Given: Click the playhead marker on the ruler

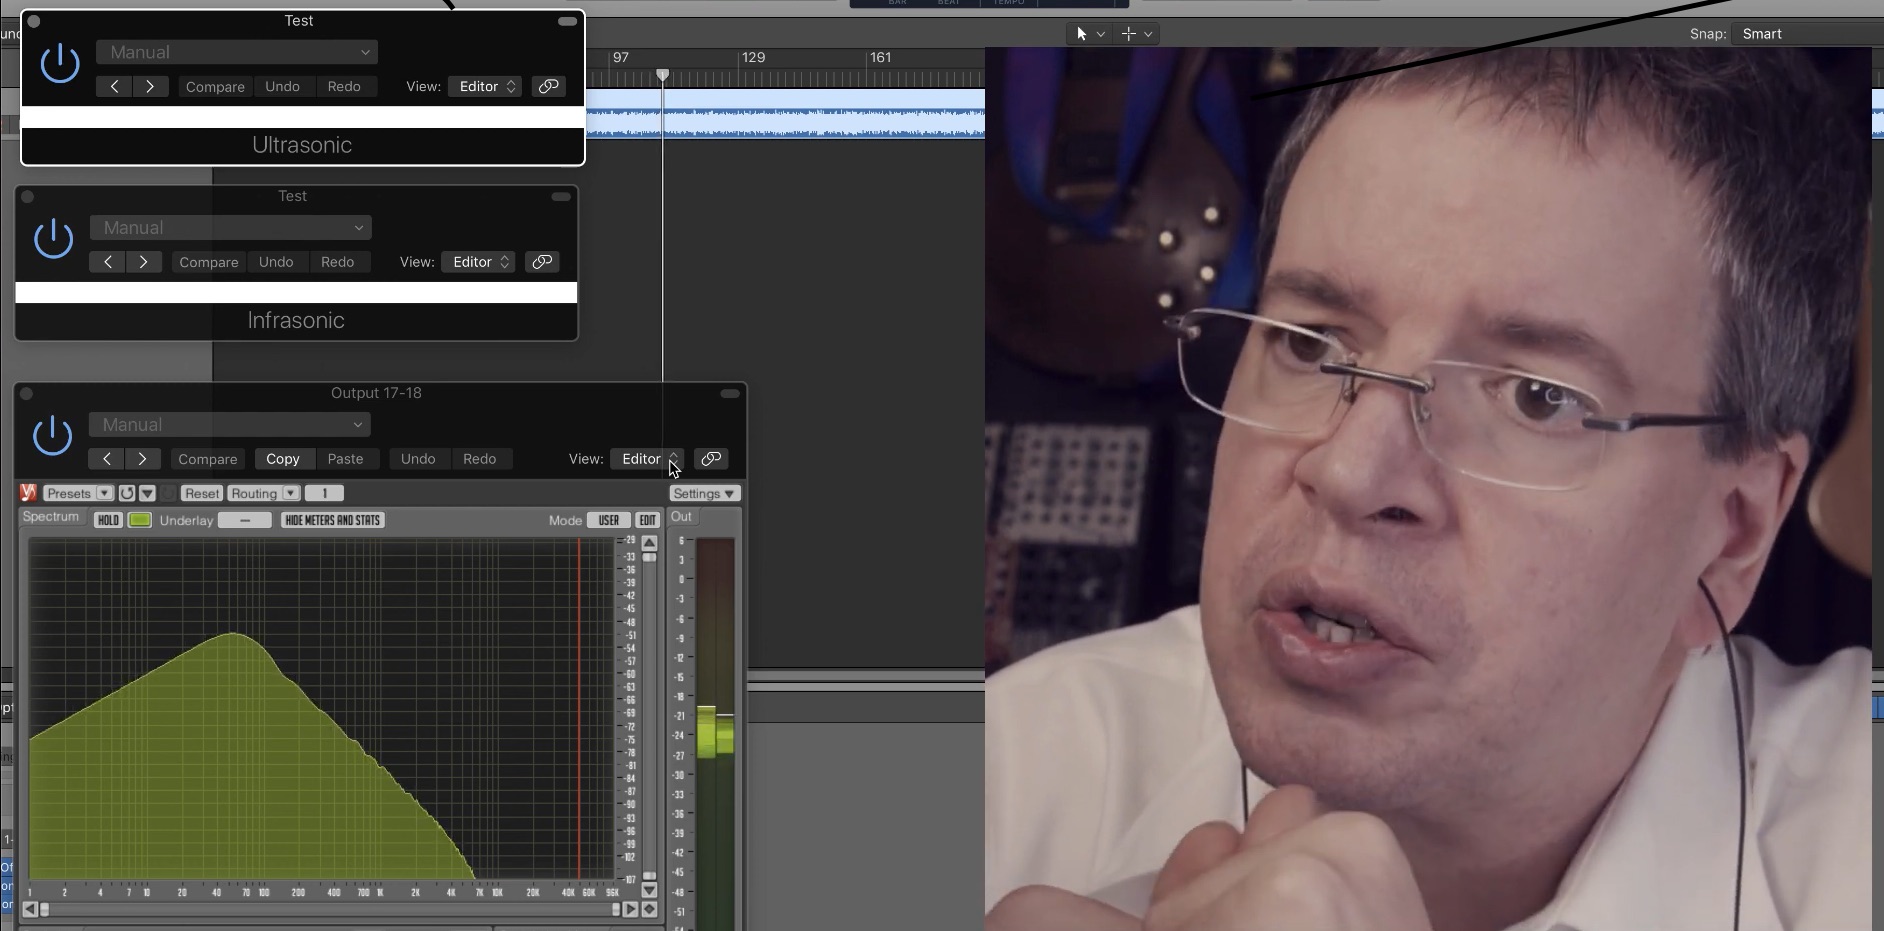Looking at the screenshot, I should coord(662,76).
